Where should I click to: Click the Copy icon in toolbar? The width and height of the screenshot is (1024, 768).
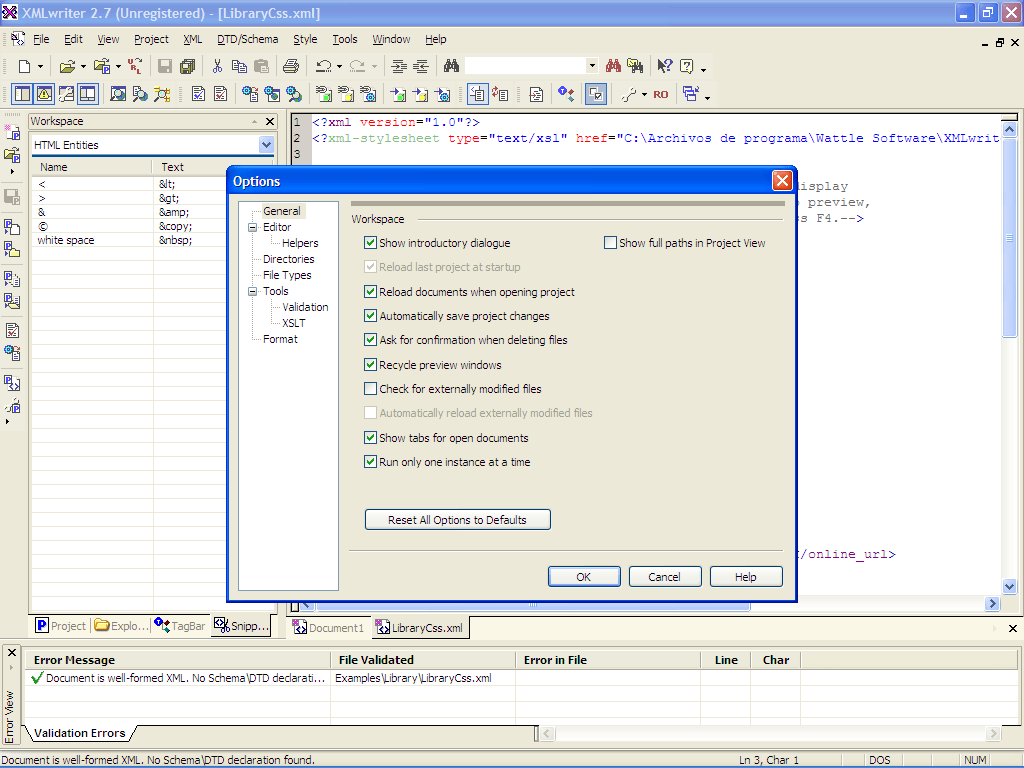pyautogui.click(x=240, y=66)
